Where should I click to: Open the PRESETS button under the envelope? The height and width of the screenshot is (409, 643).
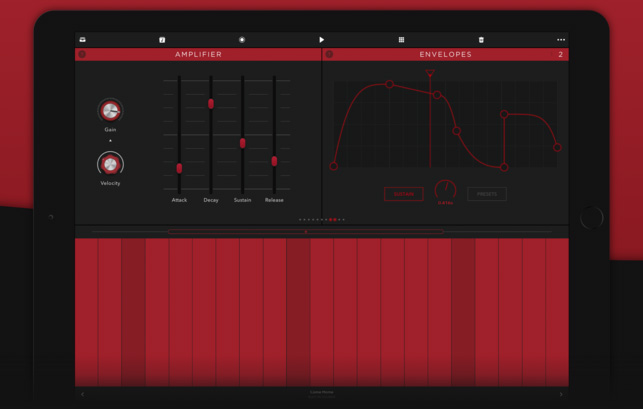[487, 194]
